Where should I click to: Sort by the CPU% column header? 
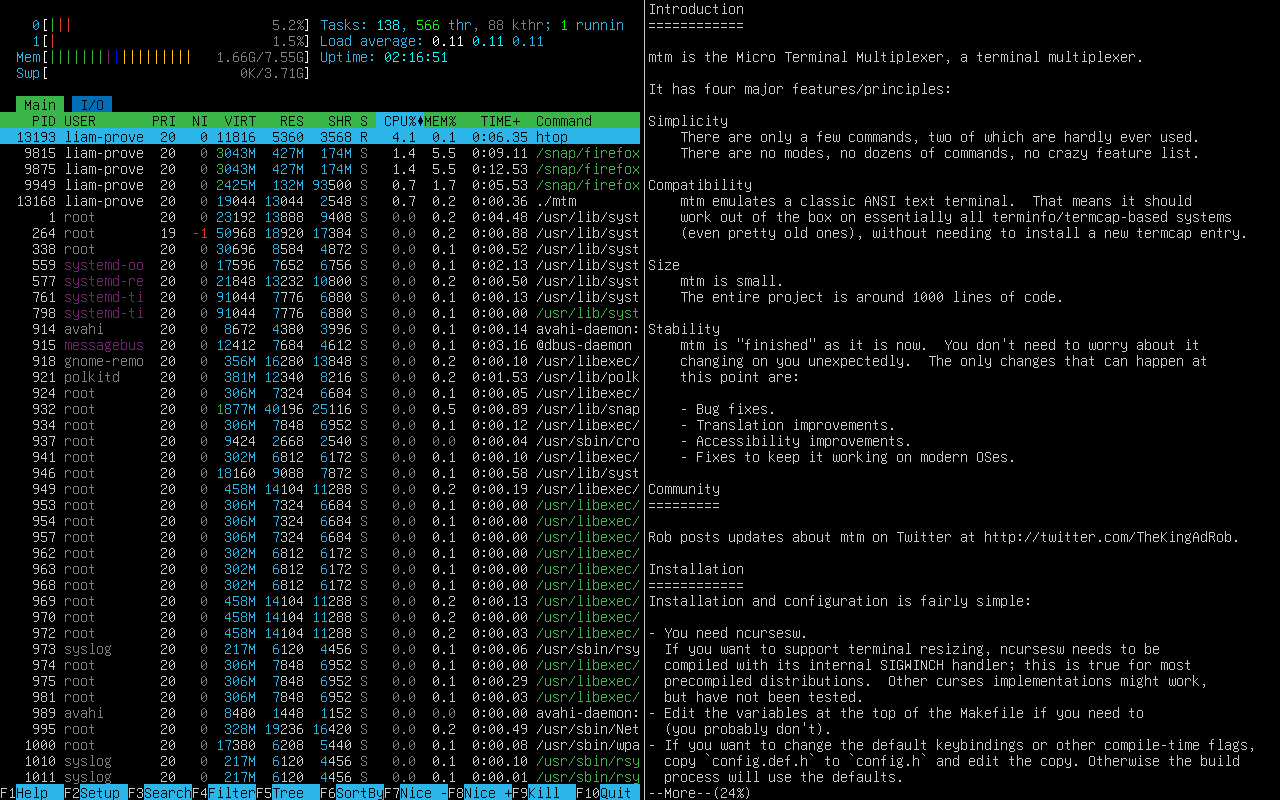coord(402,121)
